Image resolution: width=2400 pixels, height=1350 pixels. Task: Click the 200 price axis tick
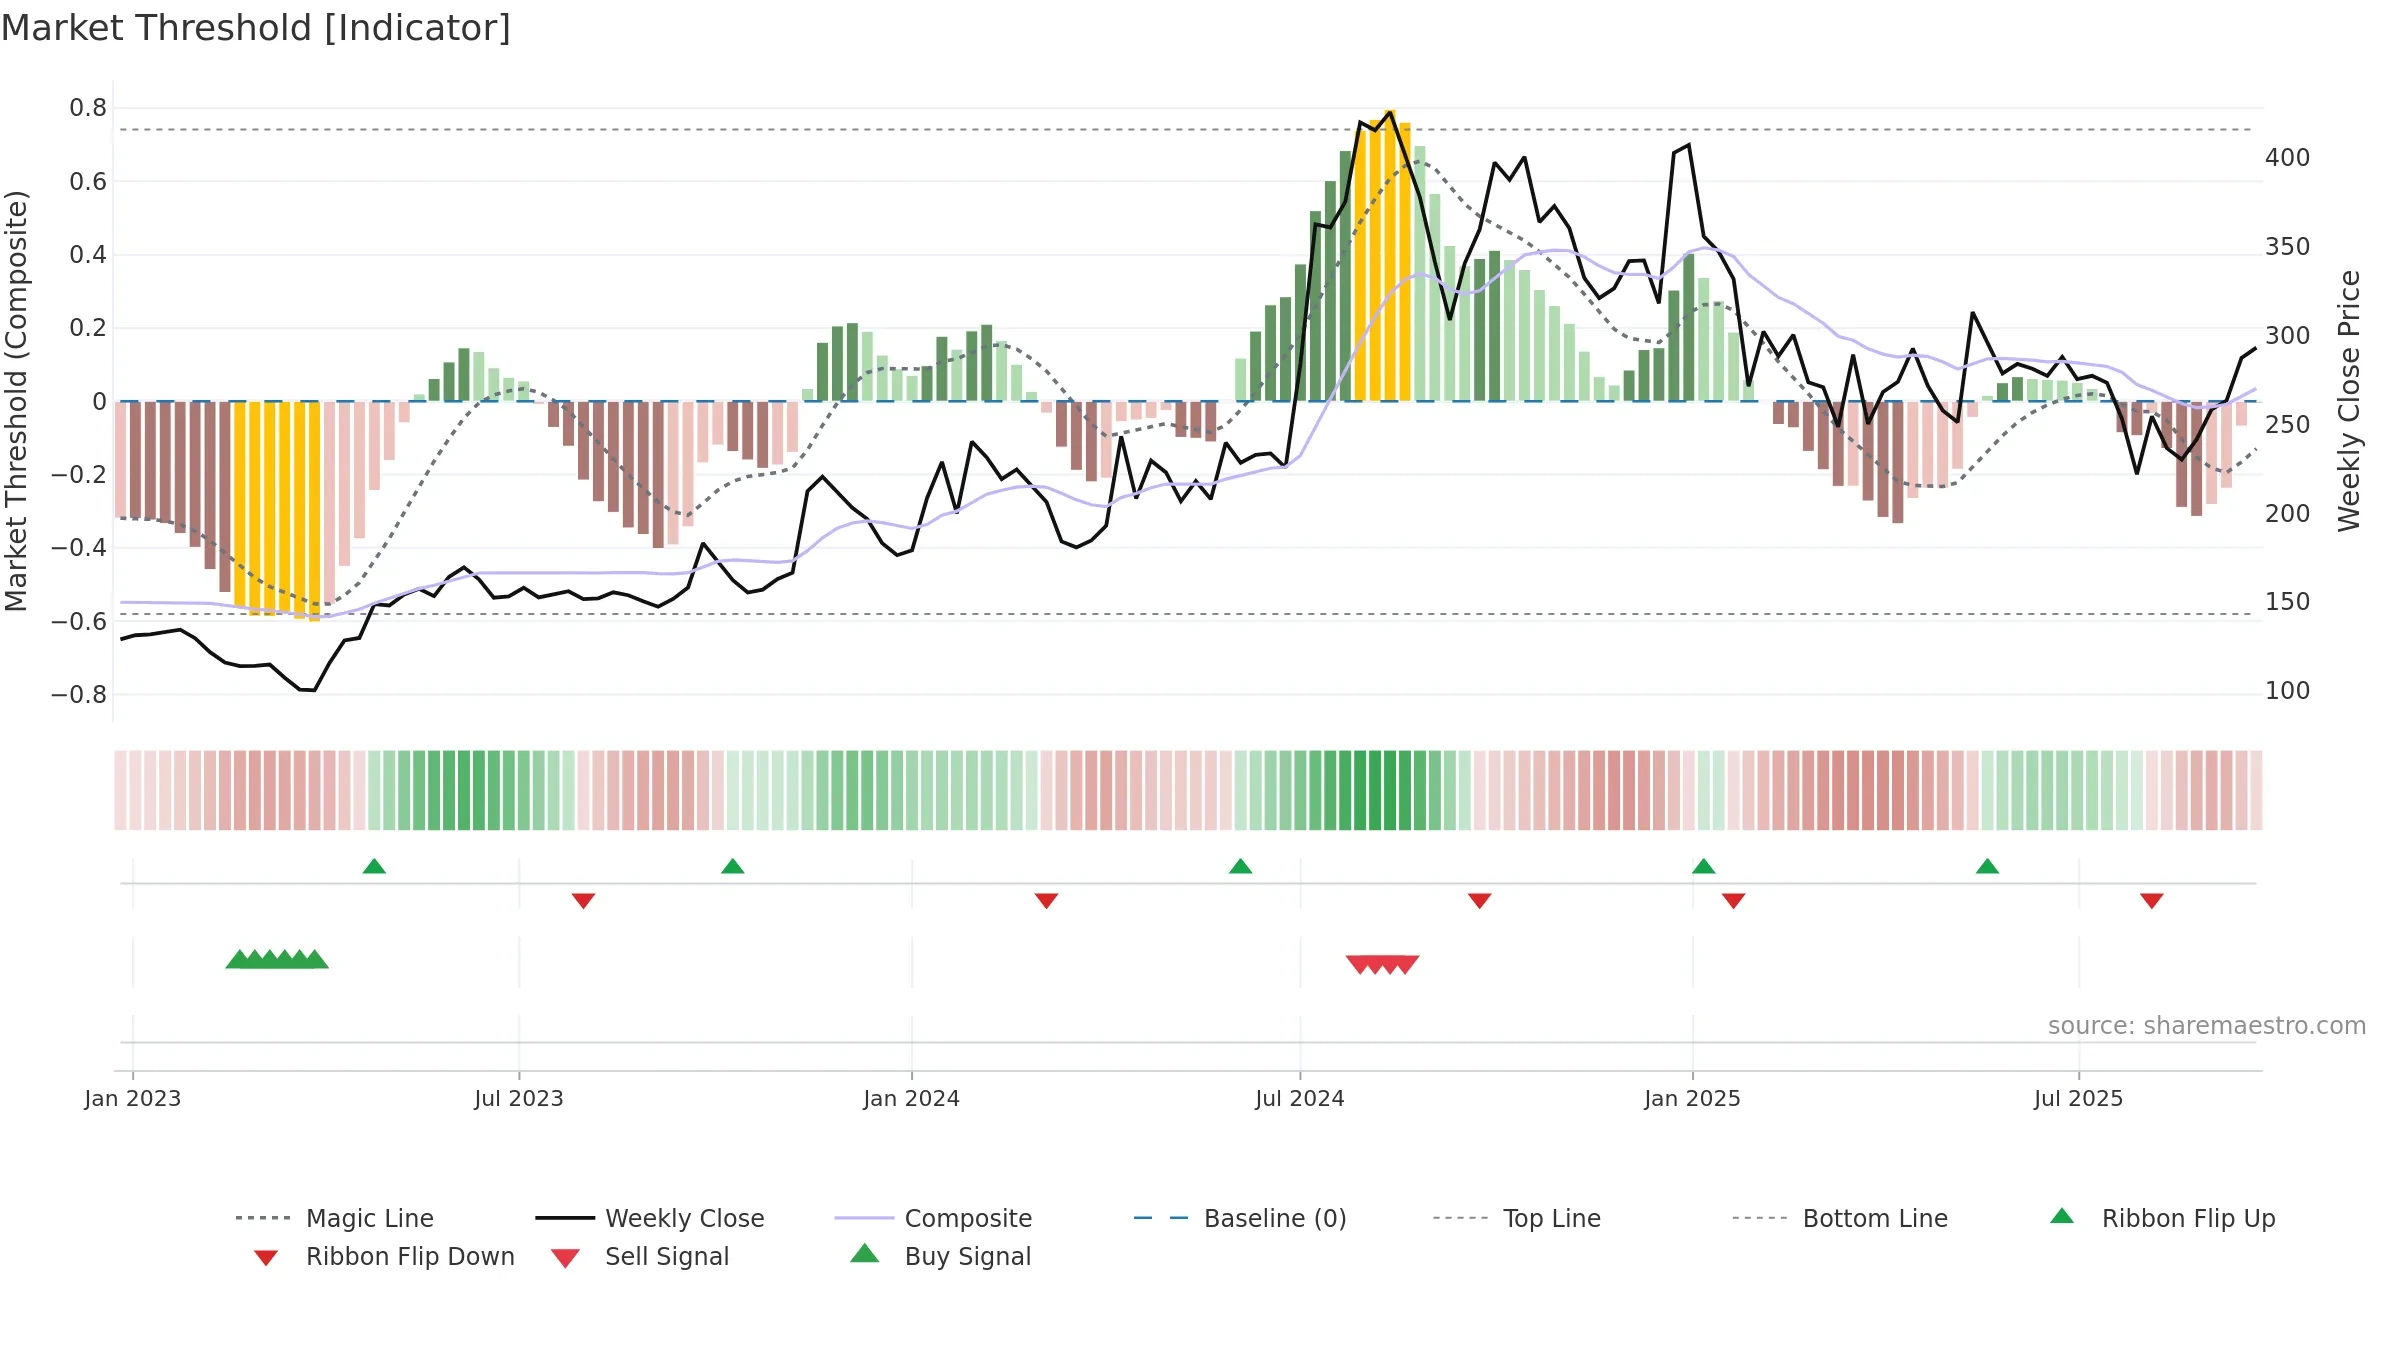(2288, 513)
